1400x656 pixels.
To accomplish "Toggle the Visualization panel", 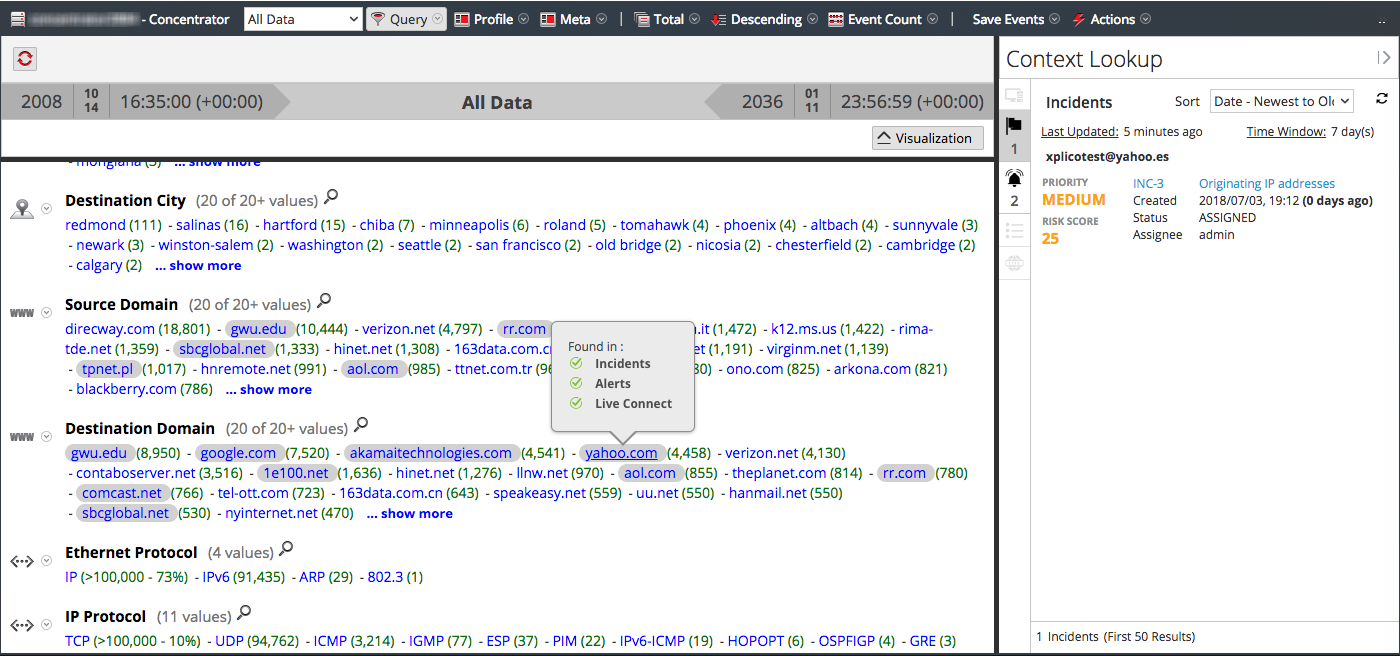I will [x=927, y=138].
